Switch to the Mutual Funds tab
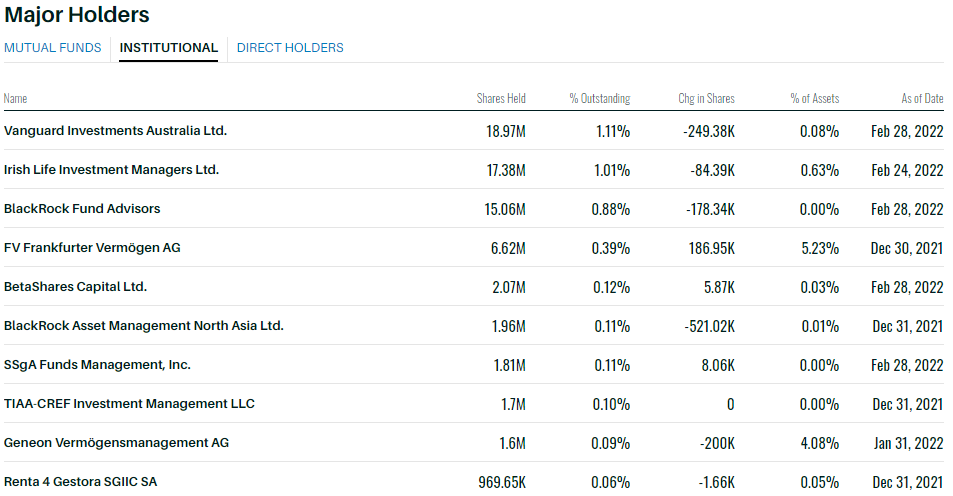The image size is (953, 496). coord(53,48)
